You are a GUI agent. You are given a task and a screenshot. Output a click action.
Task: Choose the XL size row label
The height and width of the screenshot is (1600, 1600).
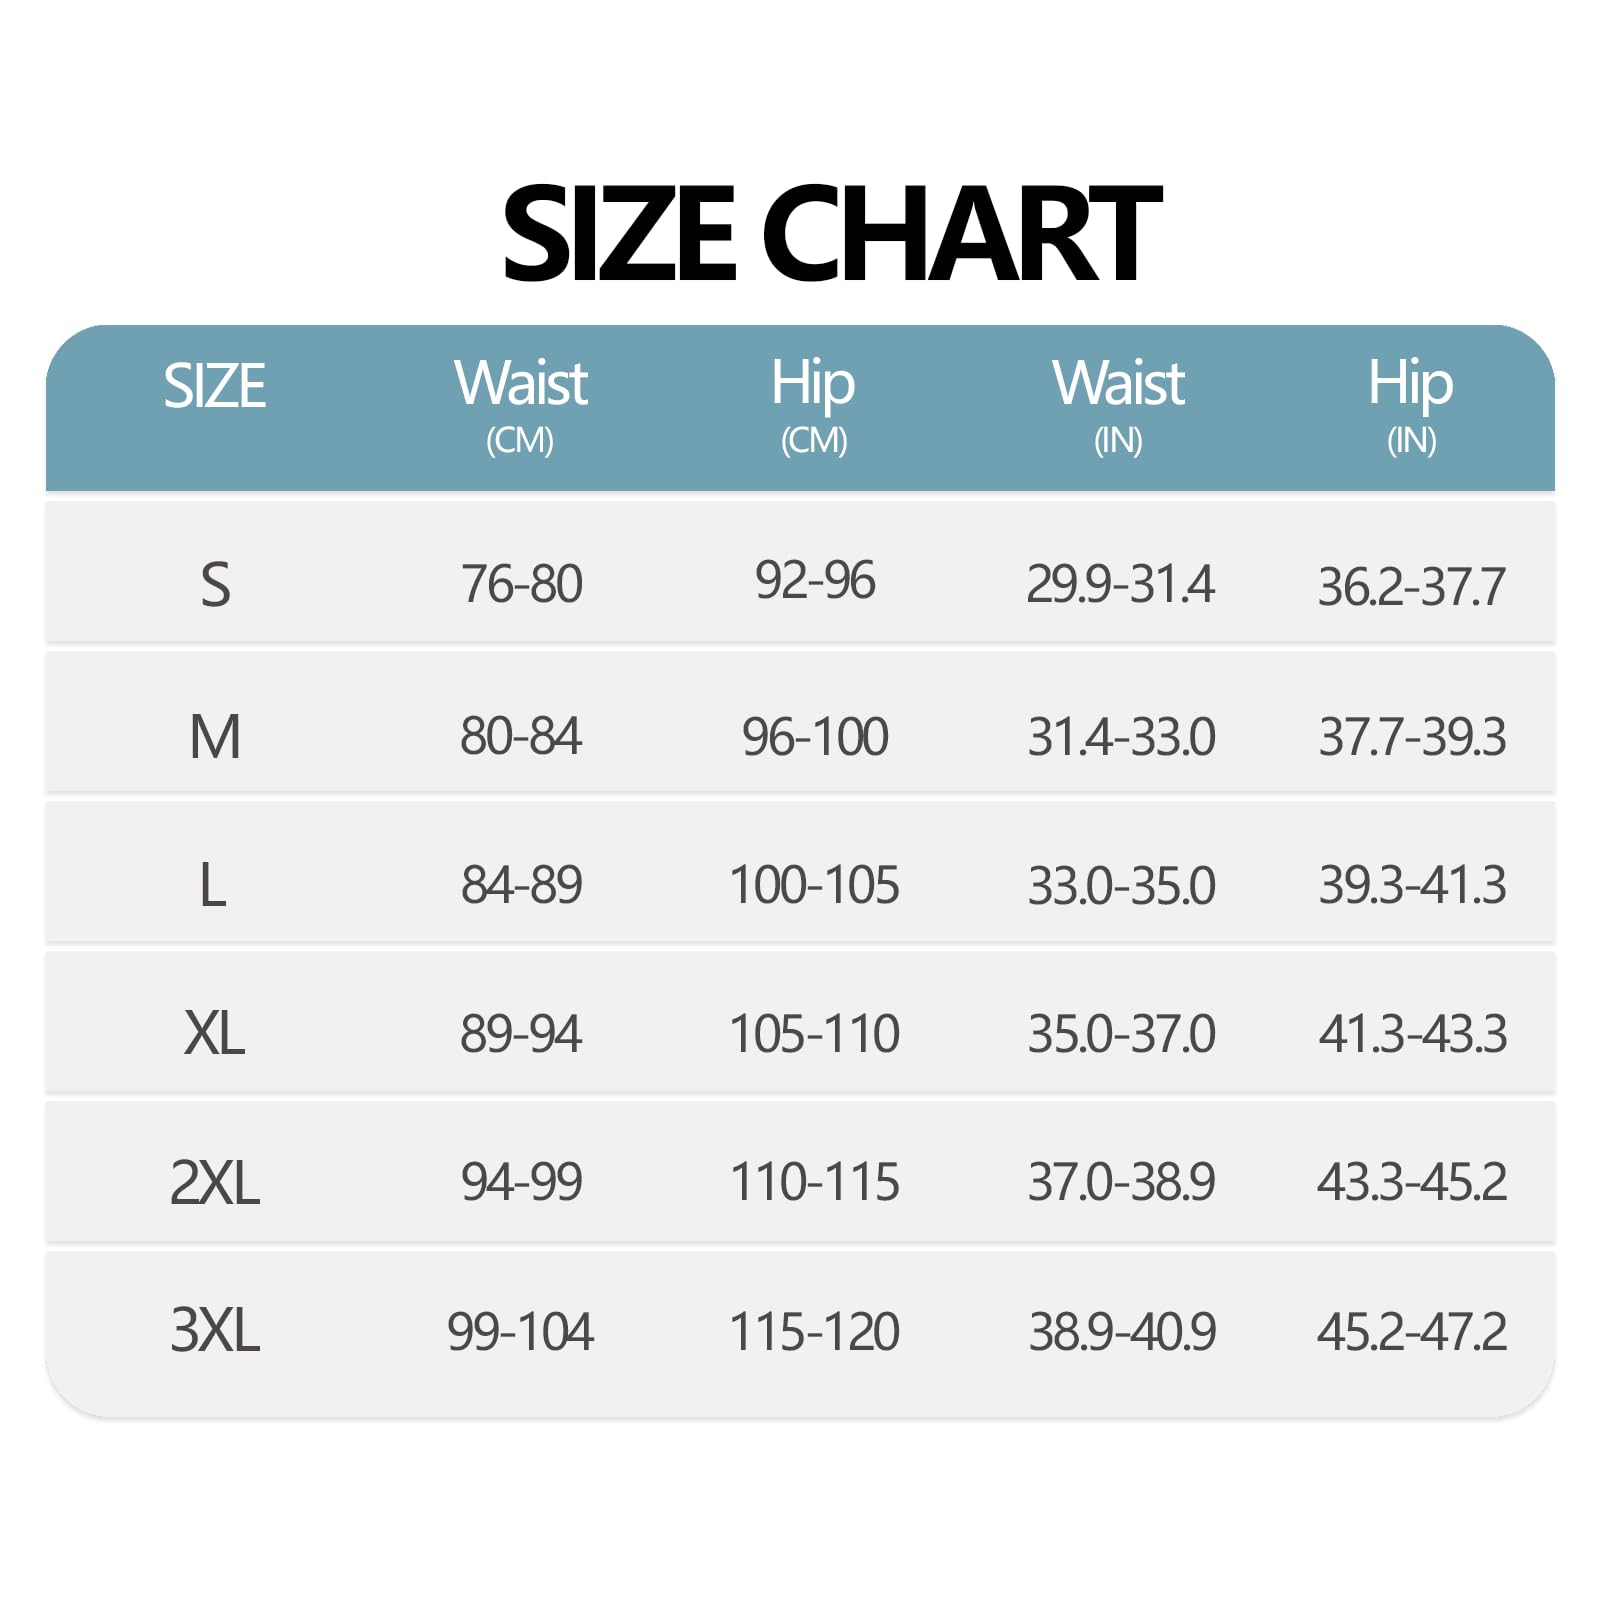click(x=215, y=1033)
